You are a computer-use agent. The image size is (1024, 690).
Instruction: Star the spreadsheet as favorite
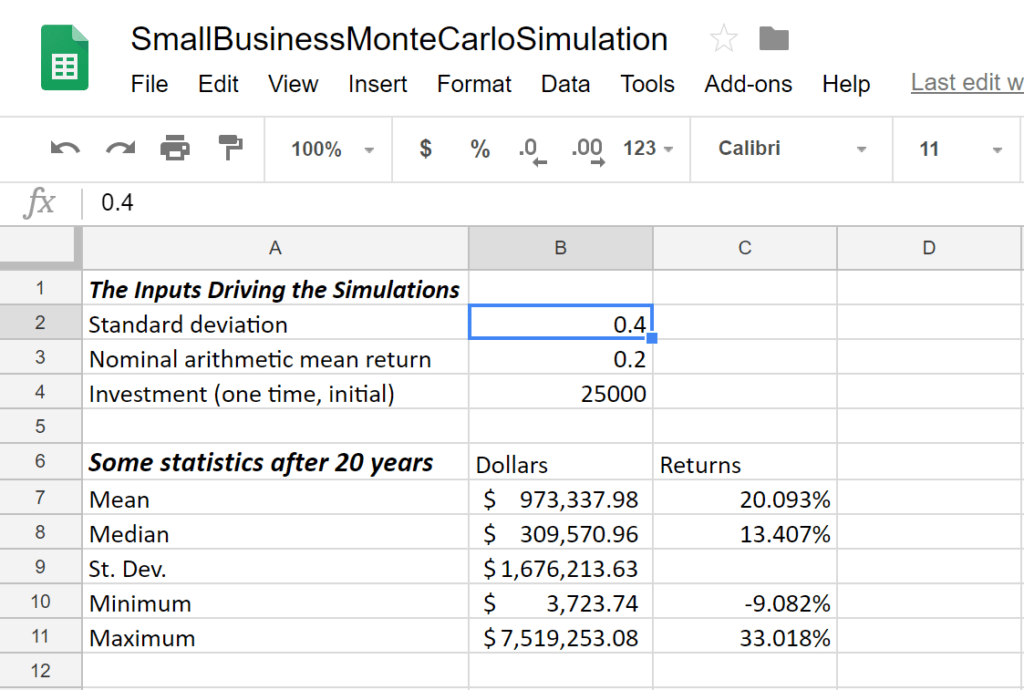[722, 38]
